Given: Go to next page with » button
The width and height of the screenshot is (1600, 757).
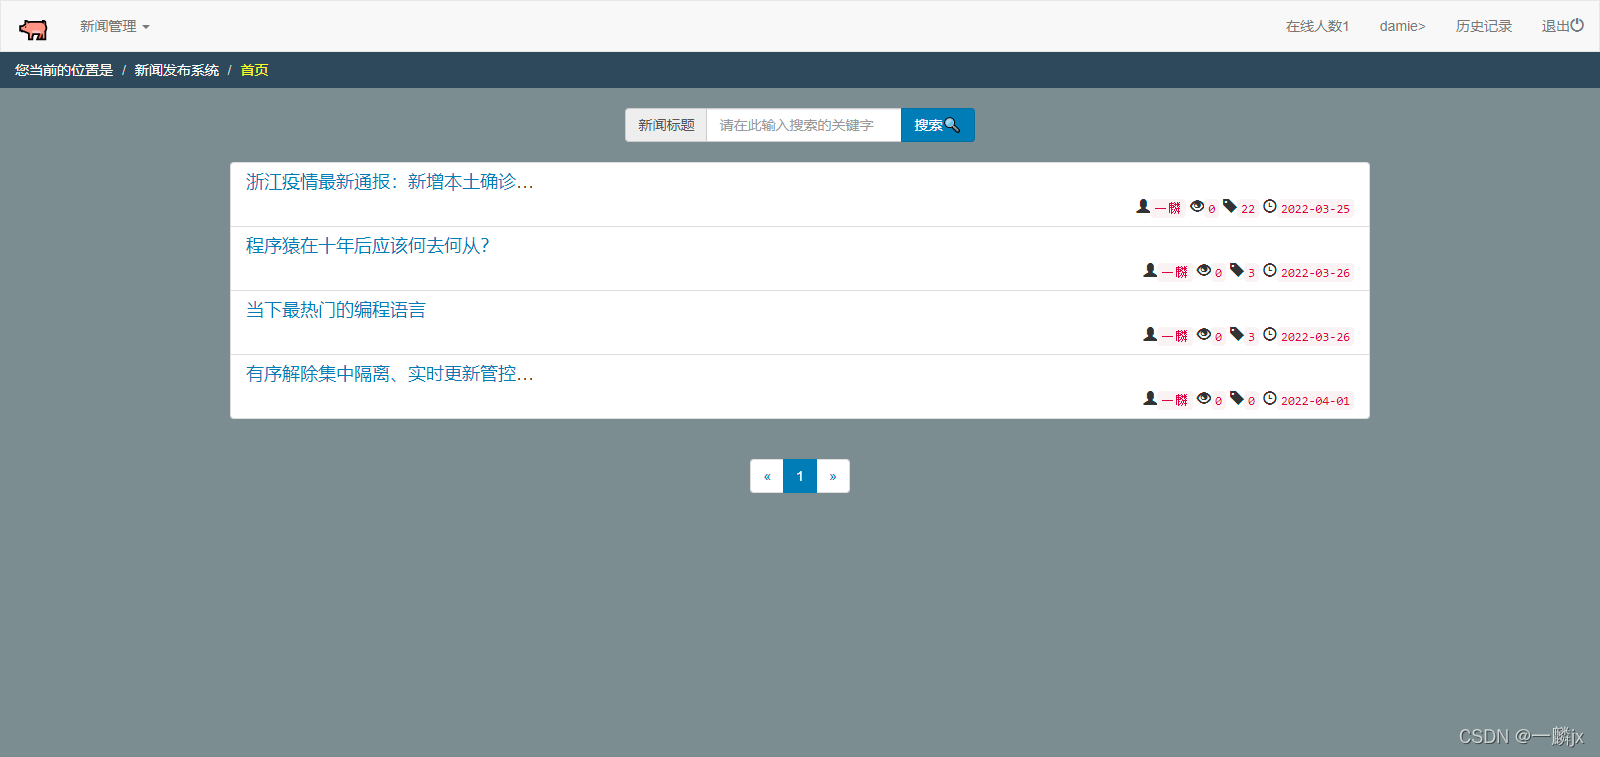Looking at the screenshot, I should 833,476.
